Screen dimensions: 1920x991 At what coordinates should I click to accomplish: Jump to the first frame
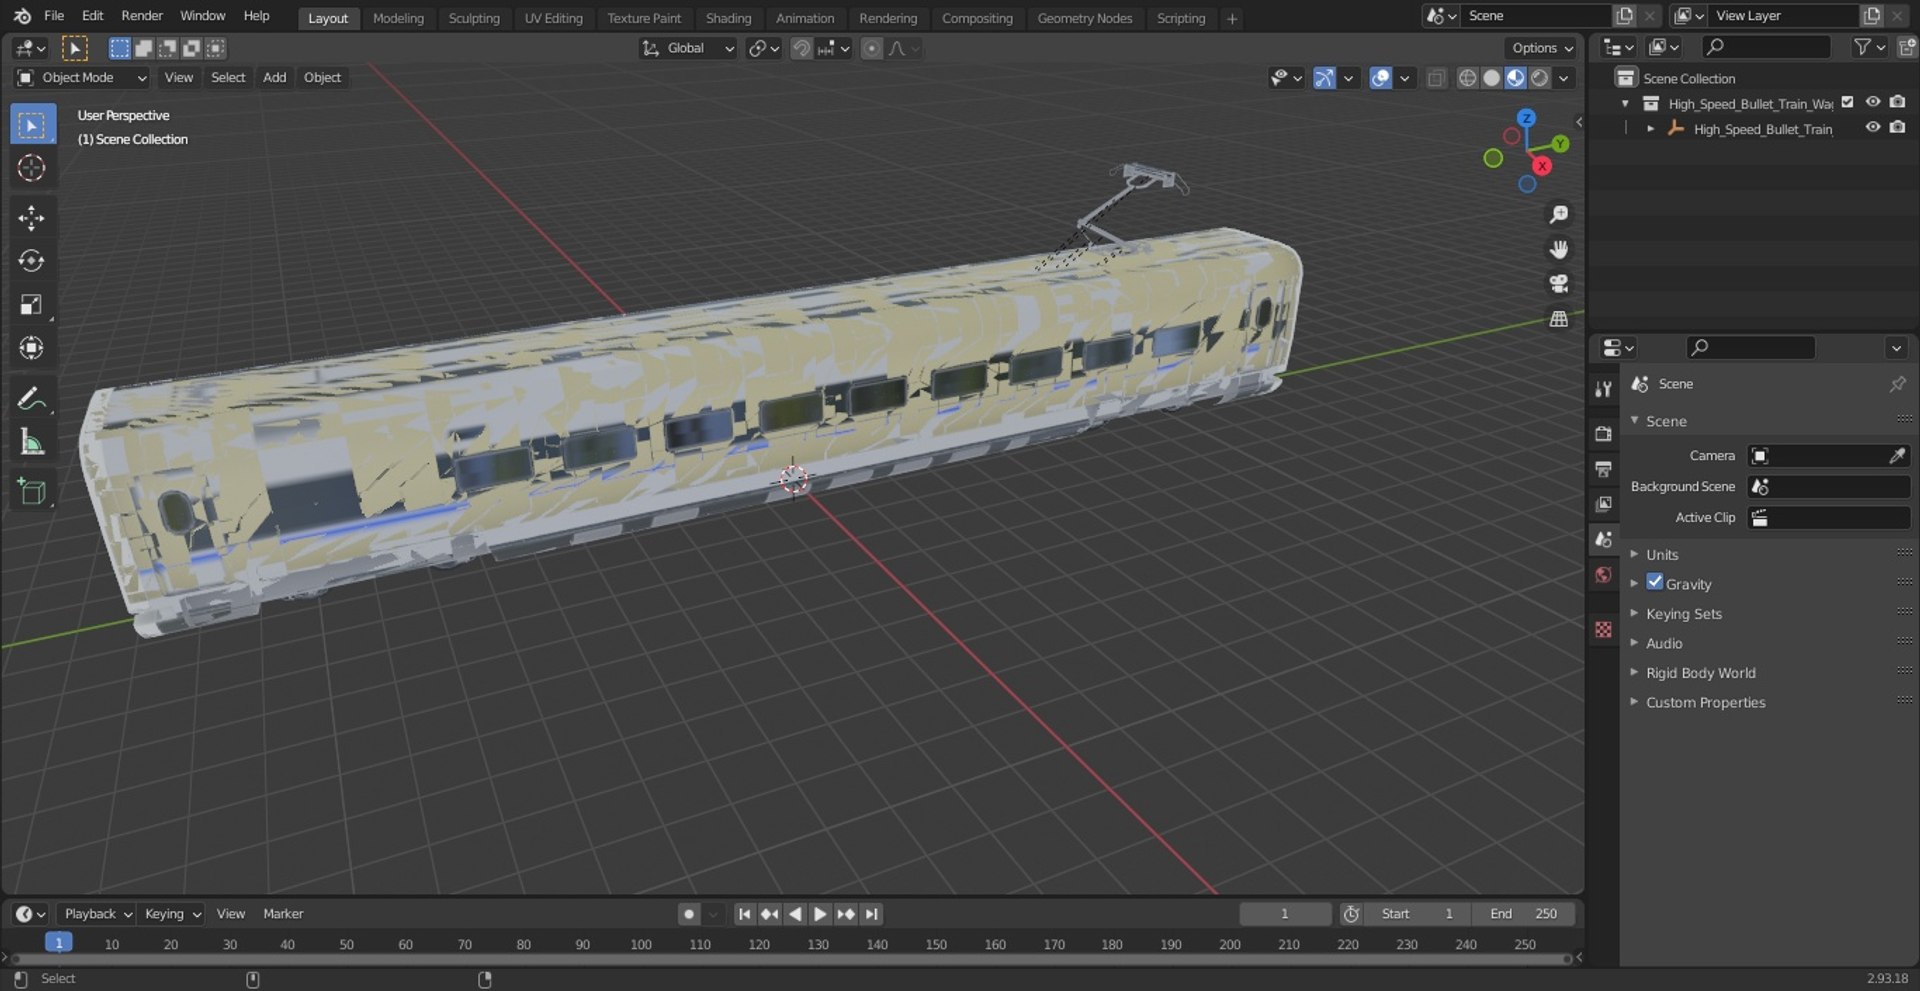[744, 914]
